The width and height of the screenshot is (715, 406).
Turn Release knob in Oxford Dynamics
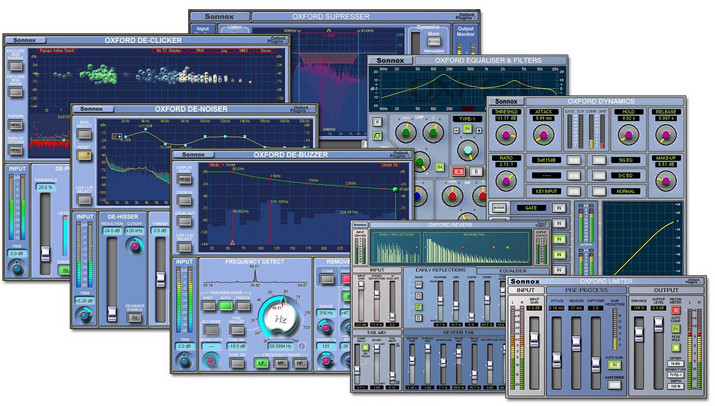[x=666, y=135]
